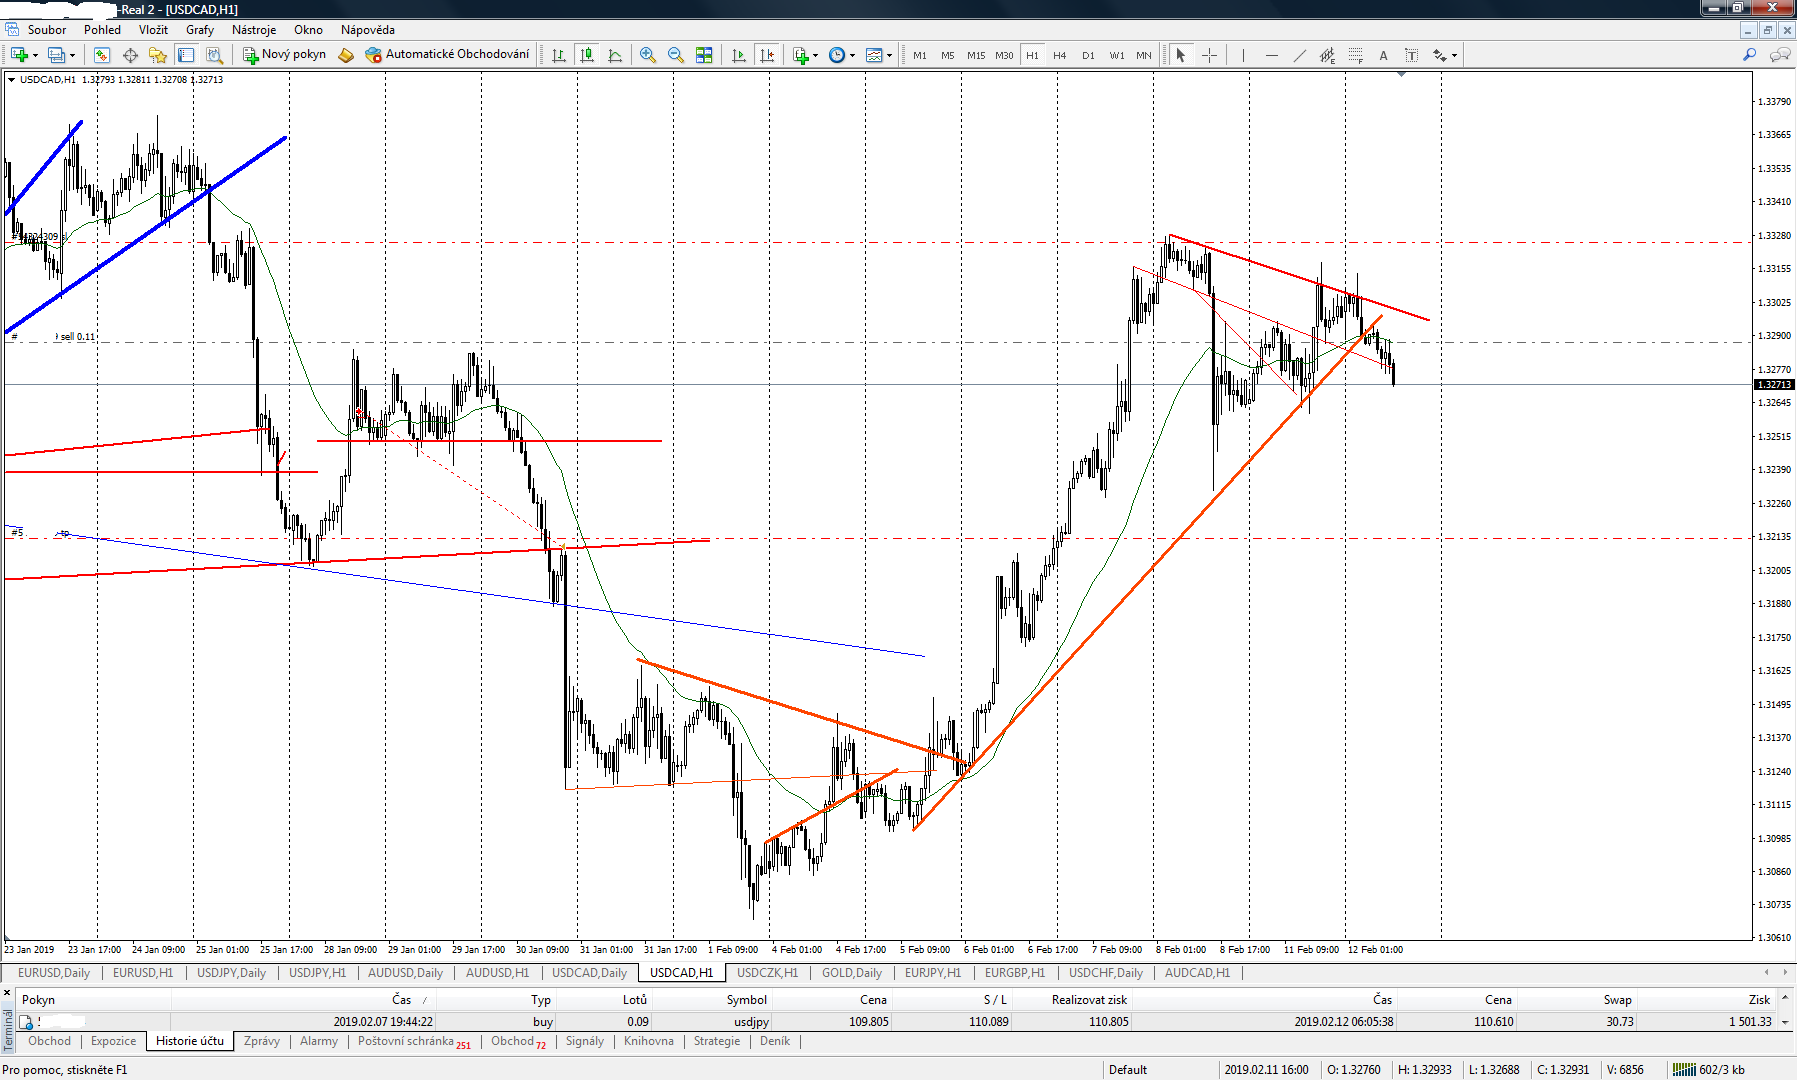Switch to bar chart display
This screenshot has width=1797, height=1080.
point(559,55)
